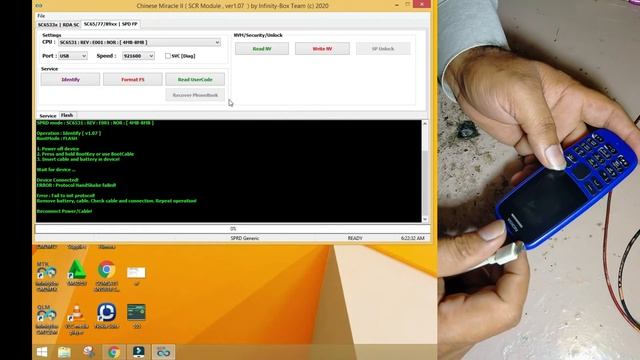Open the Port dropdown set to USB
This screenshot has height=360, width=640.
tap(73, 56)
